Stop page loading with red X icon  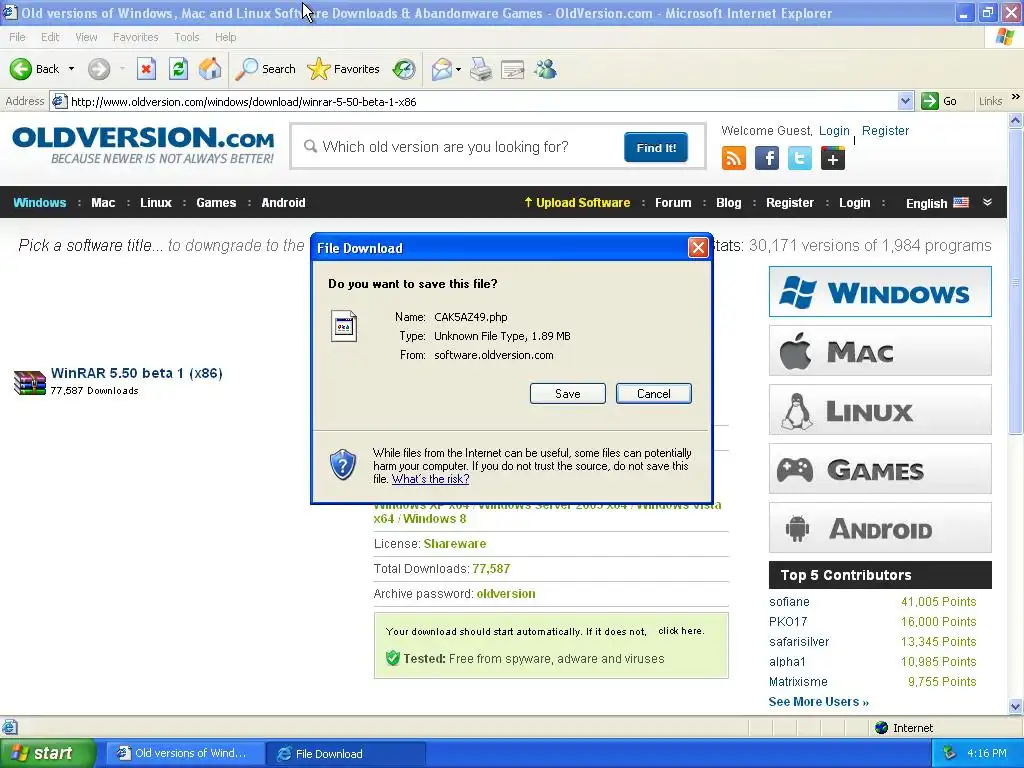pos(146,69)
